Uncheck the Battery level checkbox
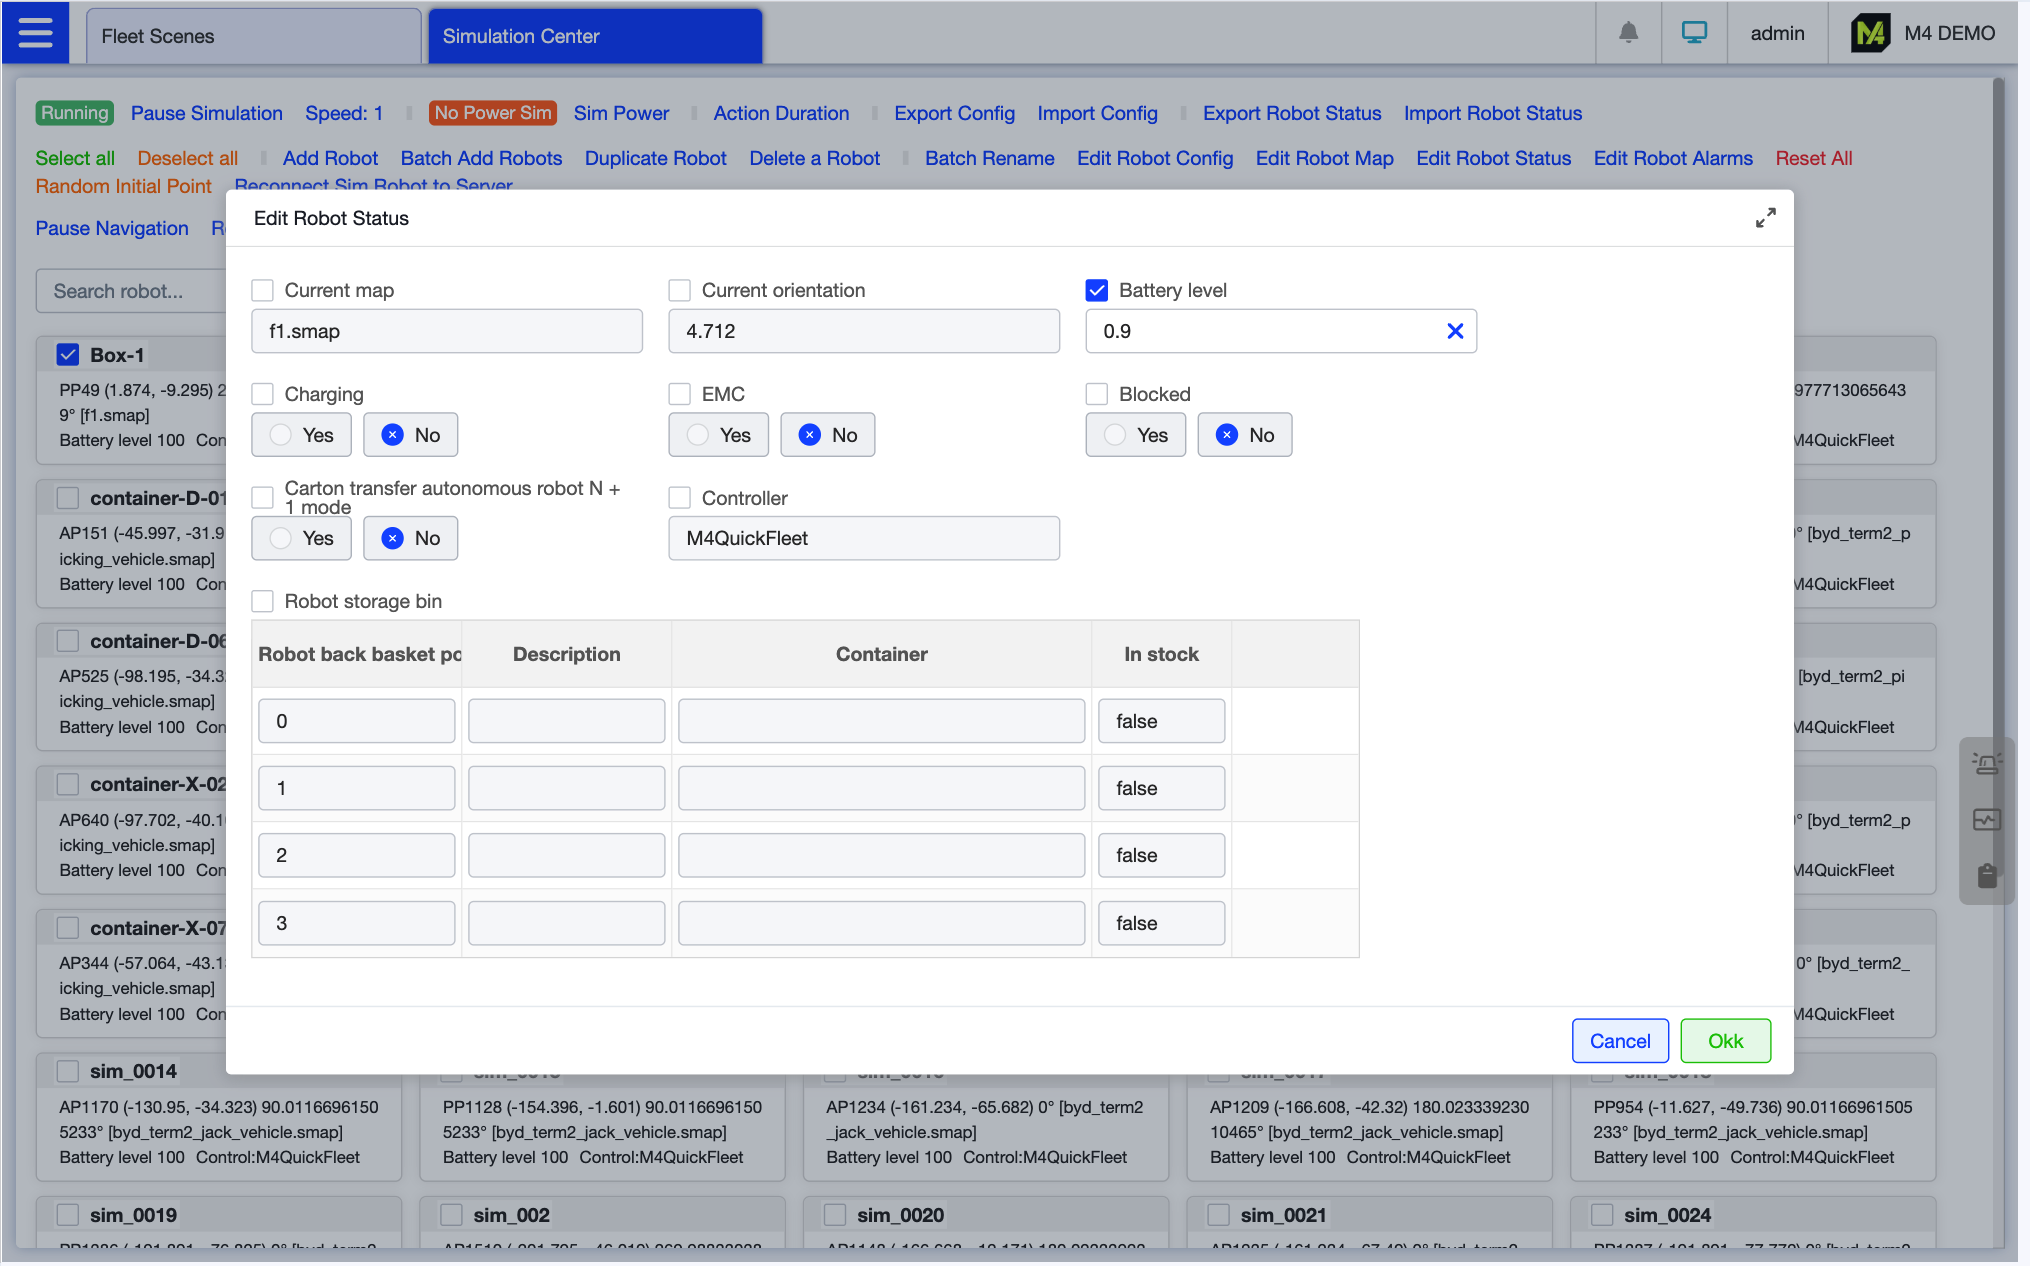 click(1097, 290)
